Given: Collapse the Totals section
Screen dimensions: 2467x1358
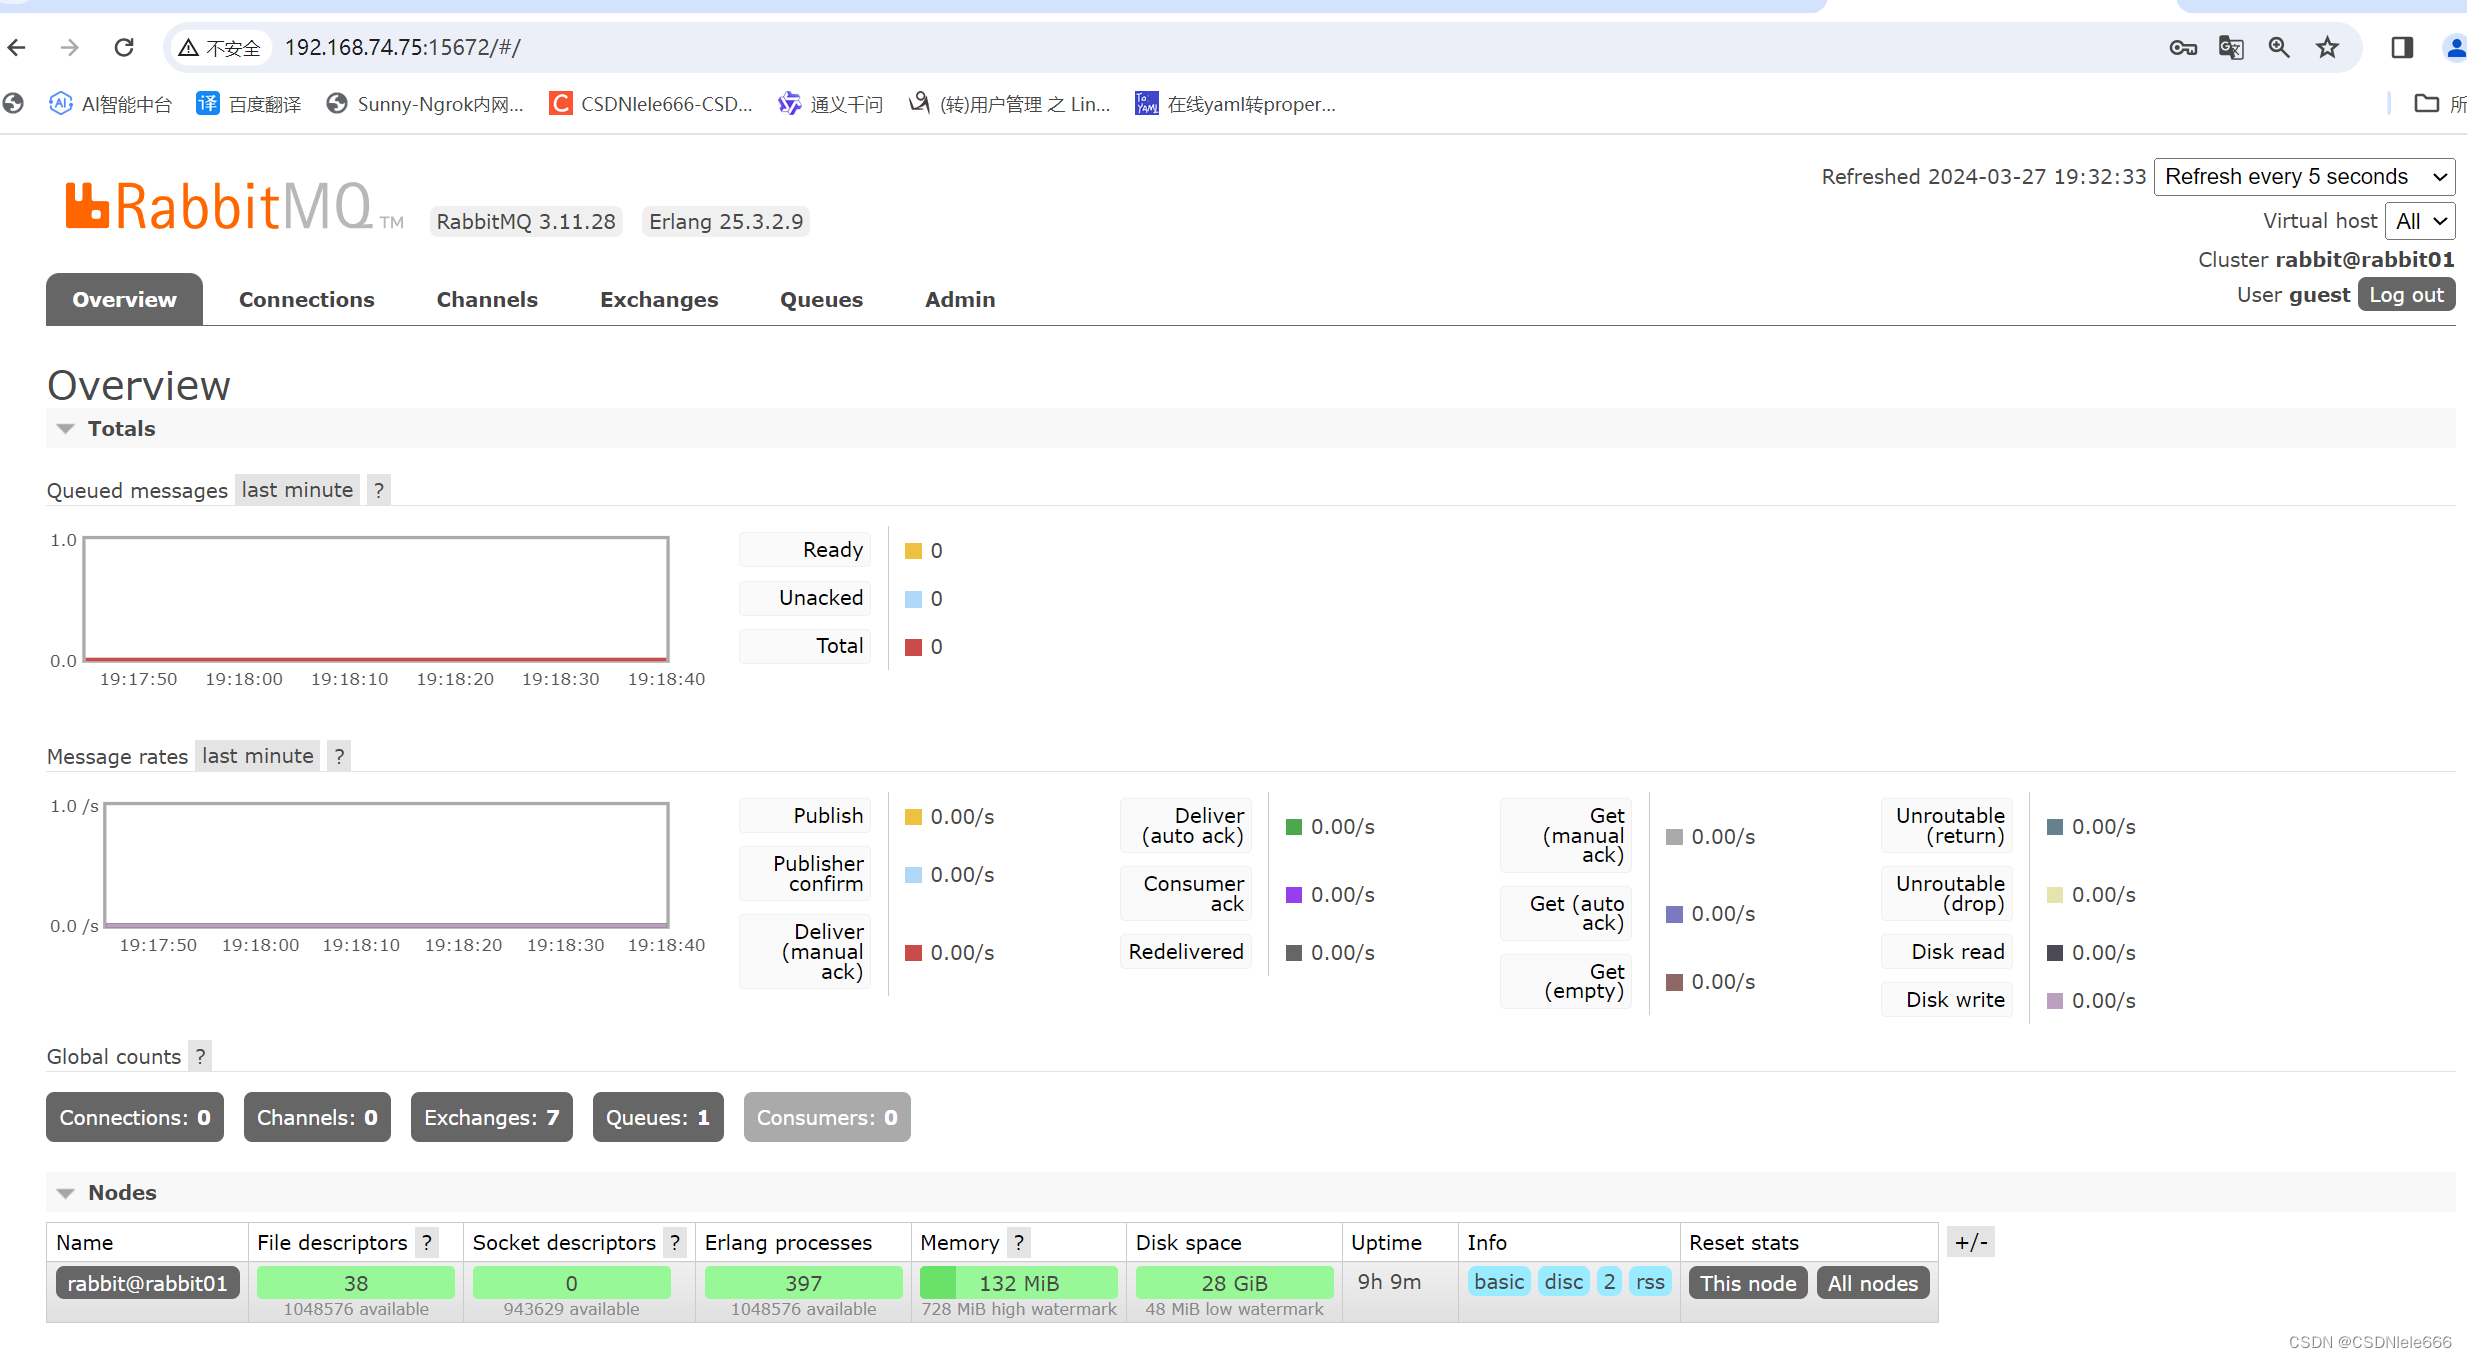Looking at the screenshot, I should [x=65, y=428].
